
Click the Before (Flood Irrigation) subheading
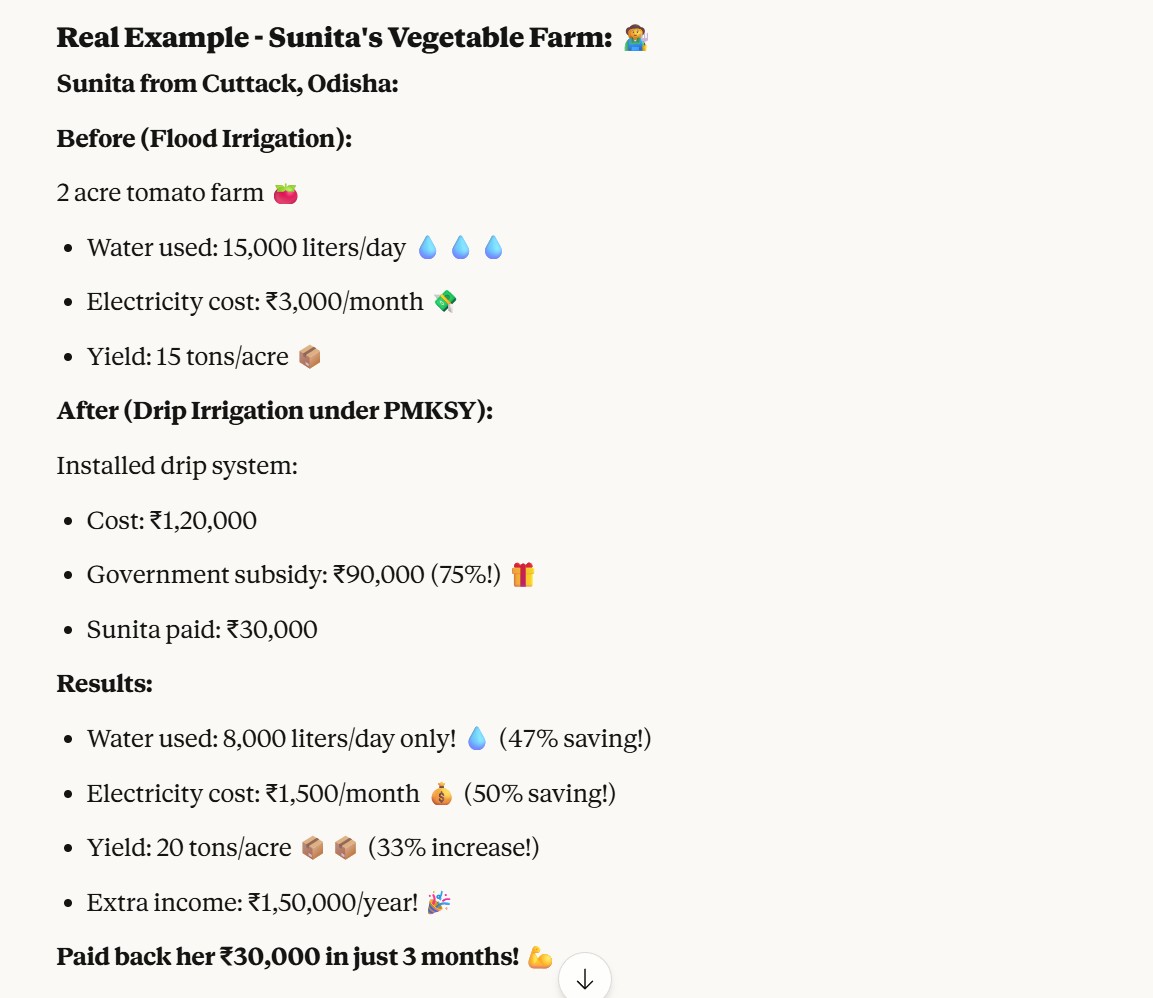point(204,138)
